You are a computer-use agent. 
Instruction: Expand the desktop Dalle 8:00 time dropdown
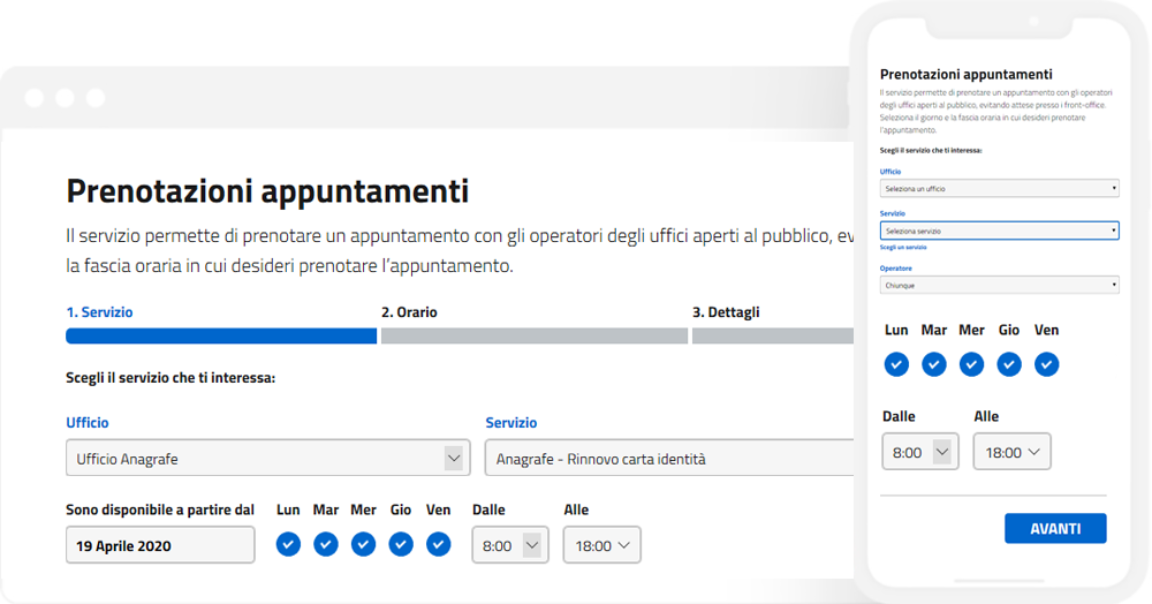click(x=510, y=545)
